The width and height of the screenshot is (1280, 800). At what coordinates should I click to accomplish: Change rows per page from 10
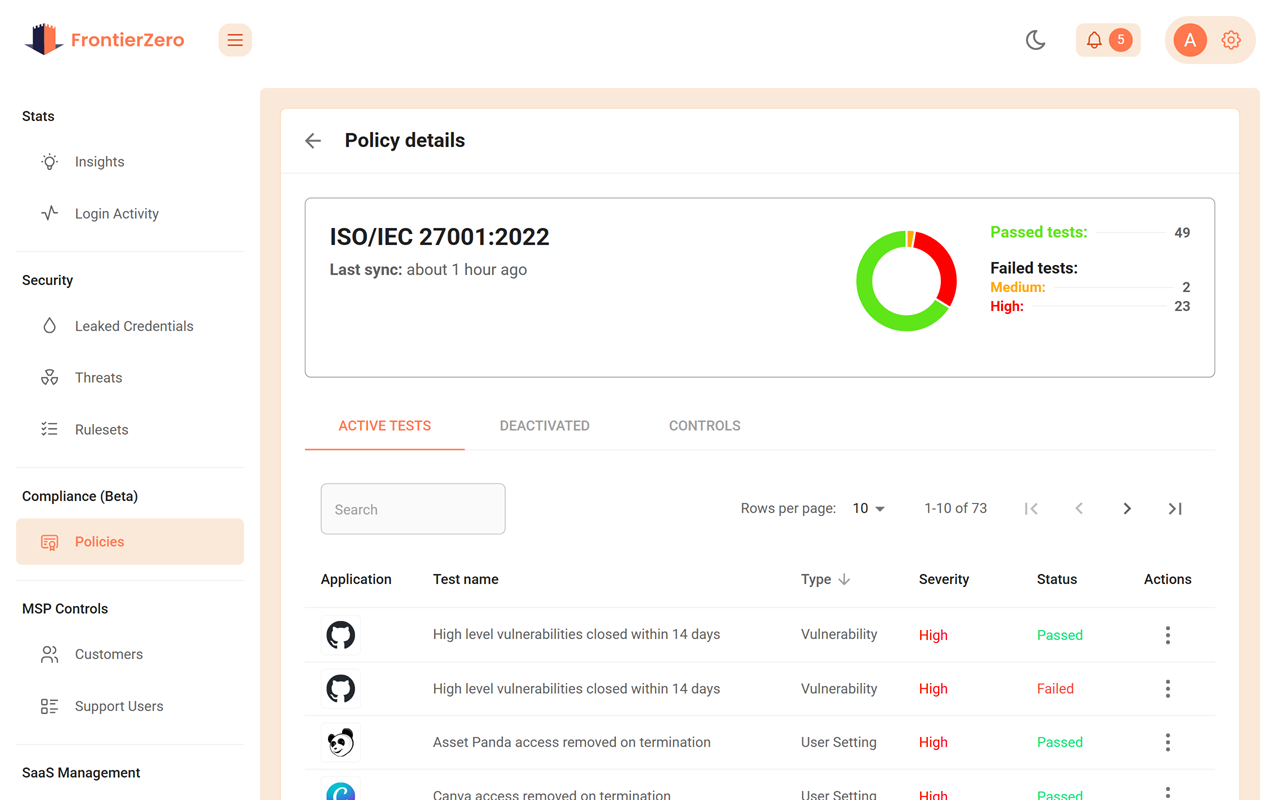coord(868,508)
